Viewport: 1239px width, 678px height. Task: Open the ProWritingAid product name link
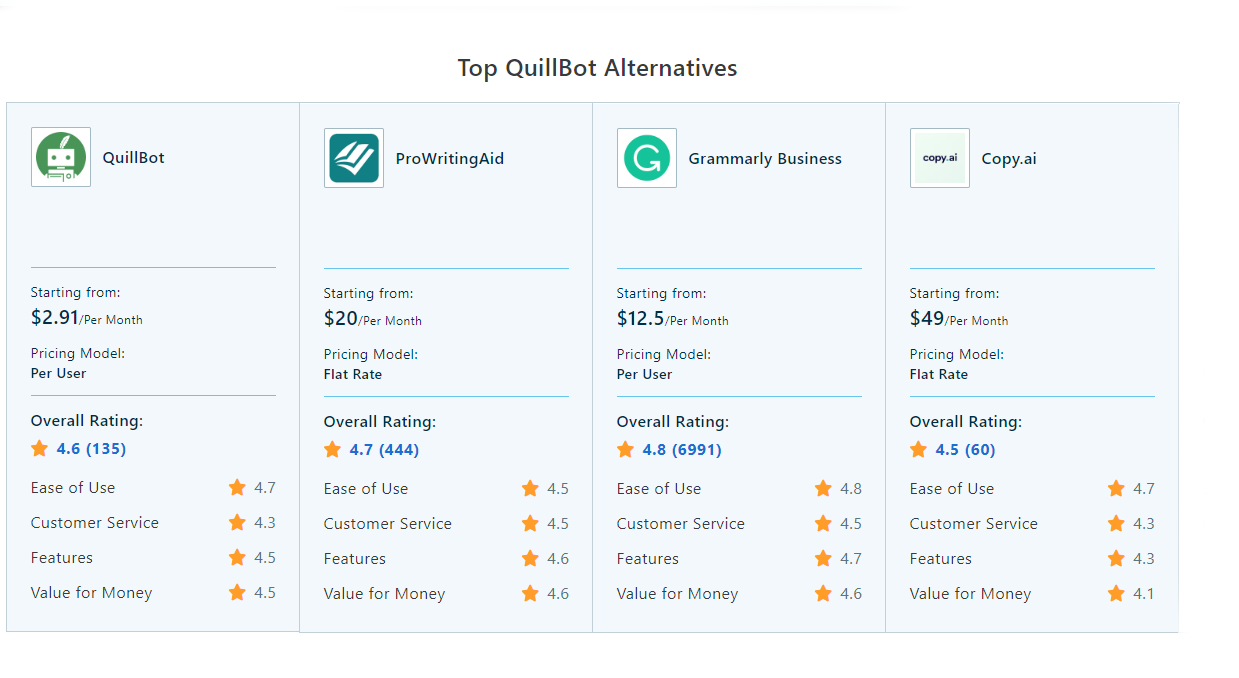450,159
